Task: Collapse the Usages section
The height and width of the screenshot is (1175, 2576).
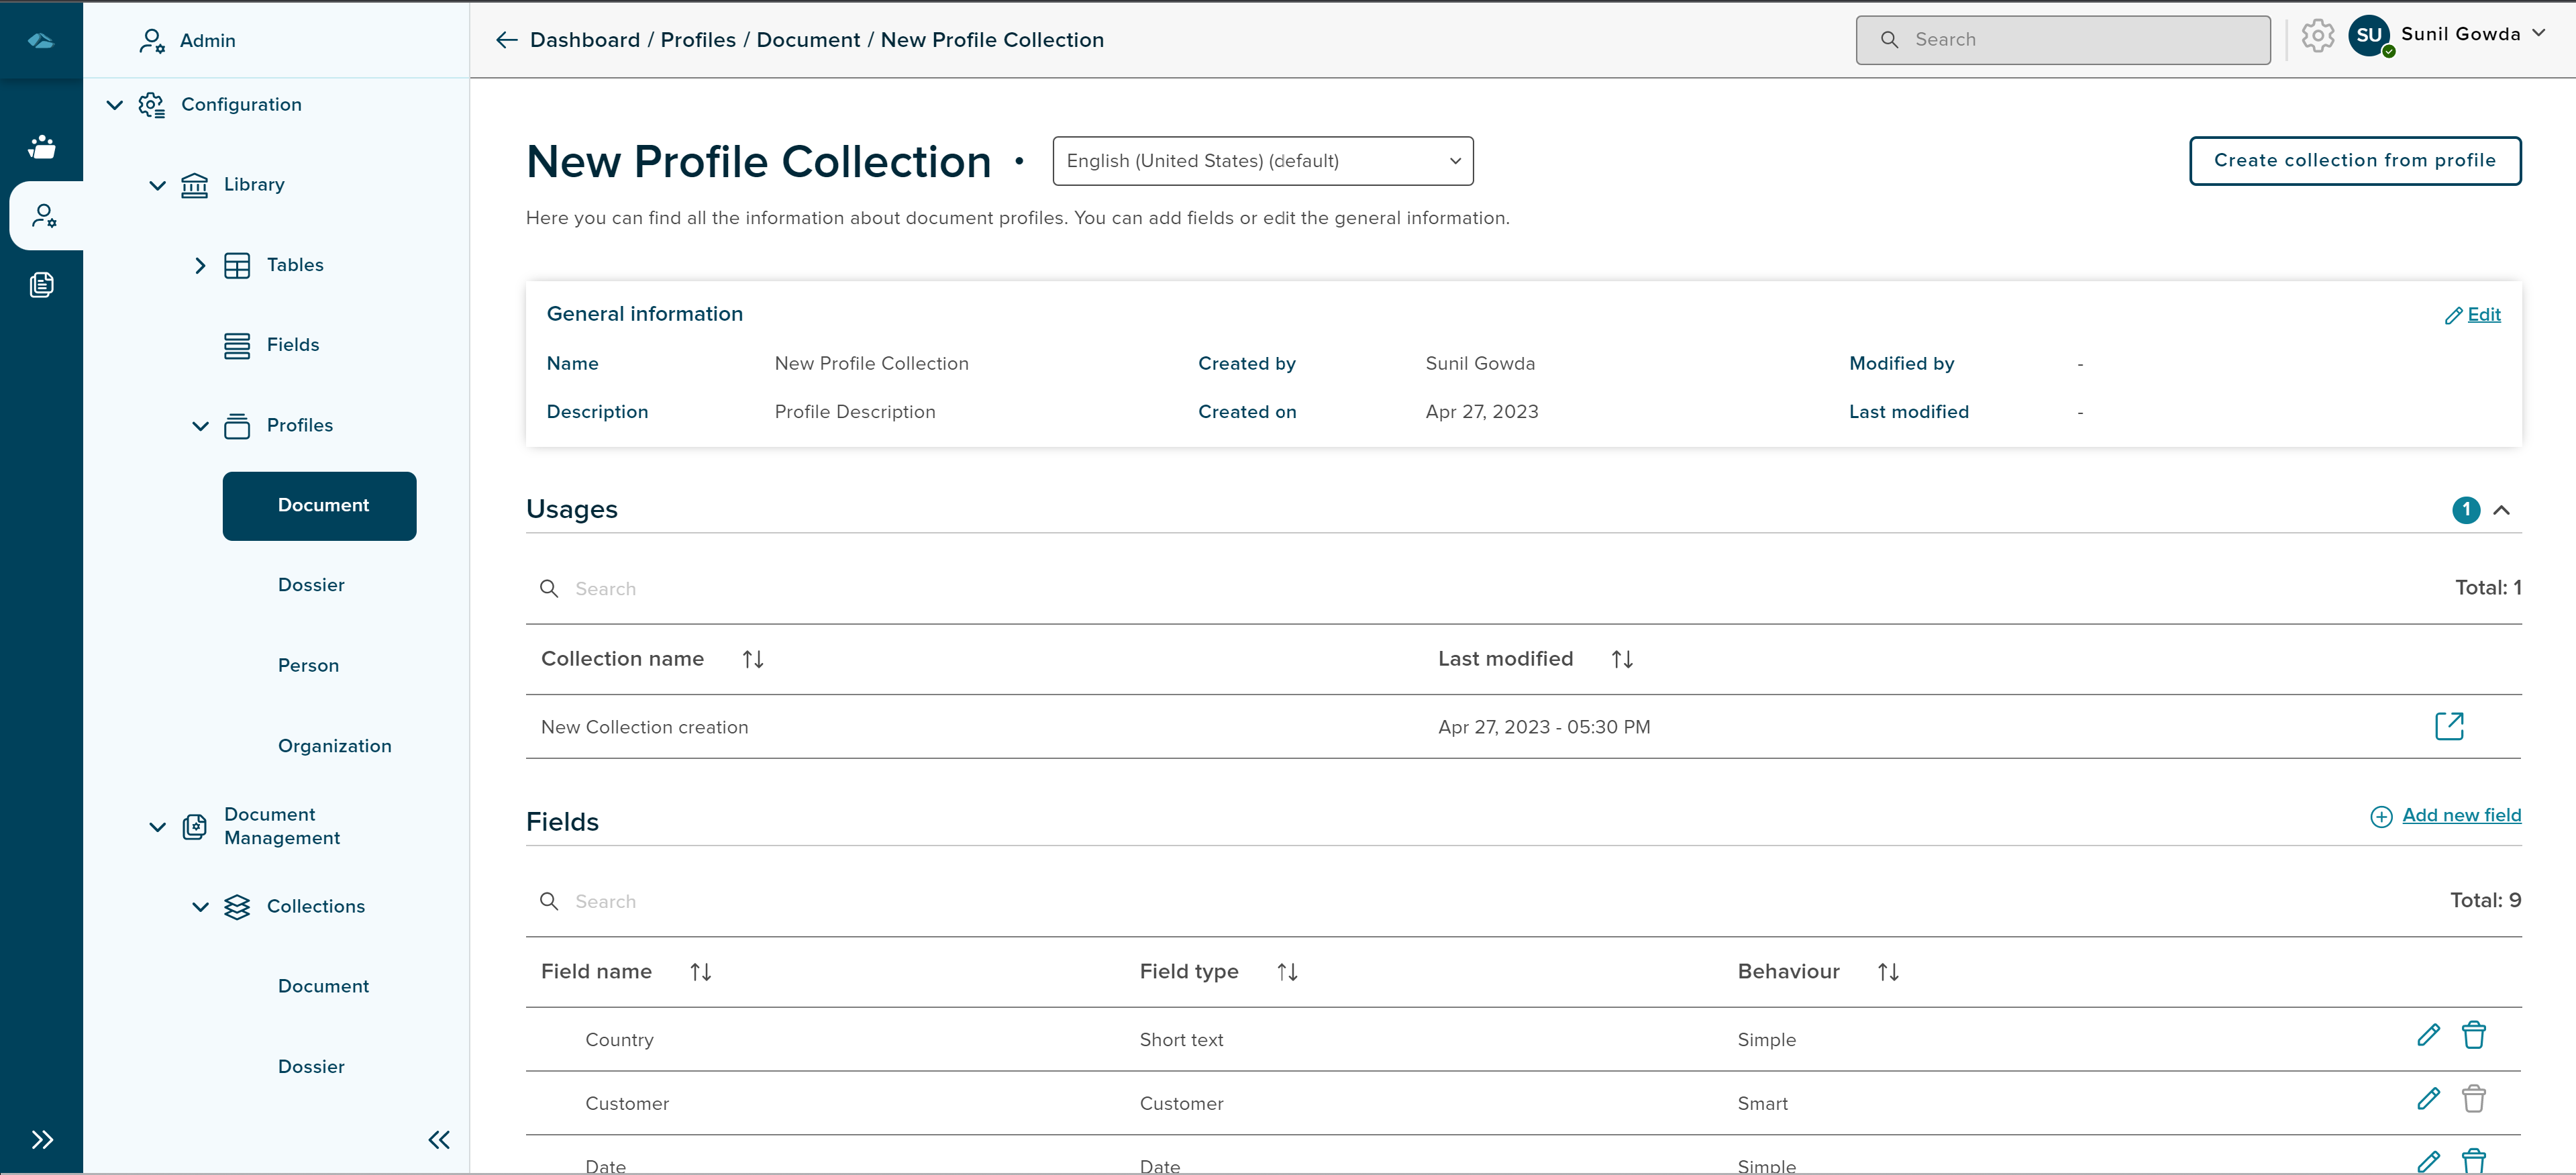Action: pyautogui.click(x=2501, y=510)
